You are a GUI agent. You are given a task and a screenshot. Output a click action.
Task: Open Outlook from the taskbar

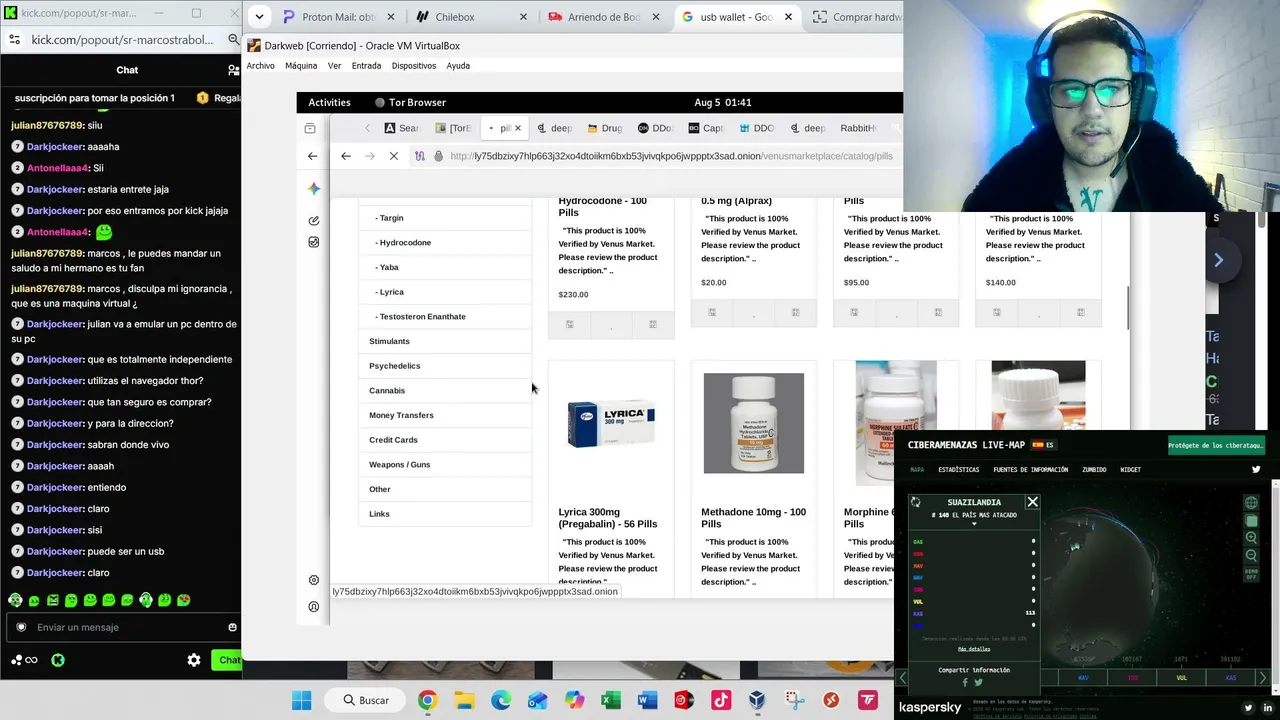[537, 700]
